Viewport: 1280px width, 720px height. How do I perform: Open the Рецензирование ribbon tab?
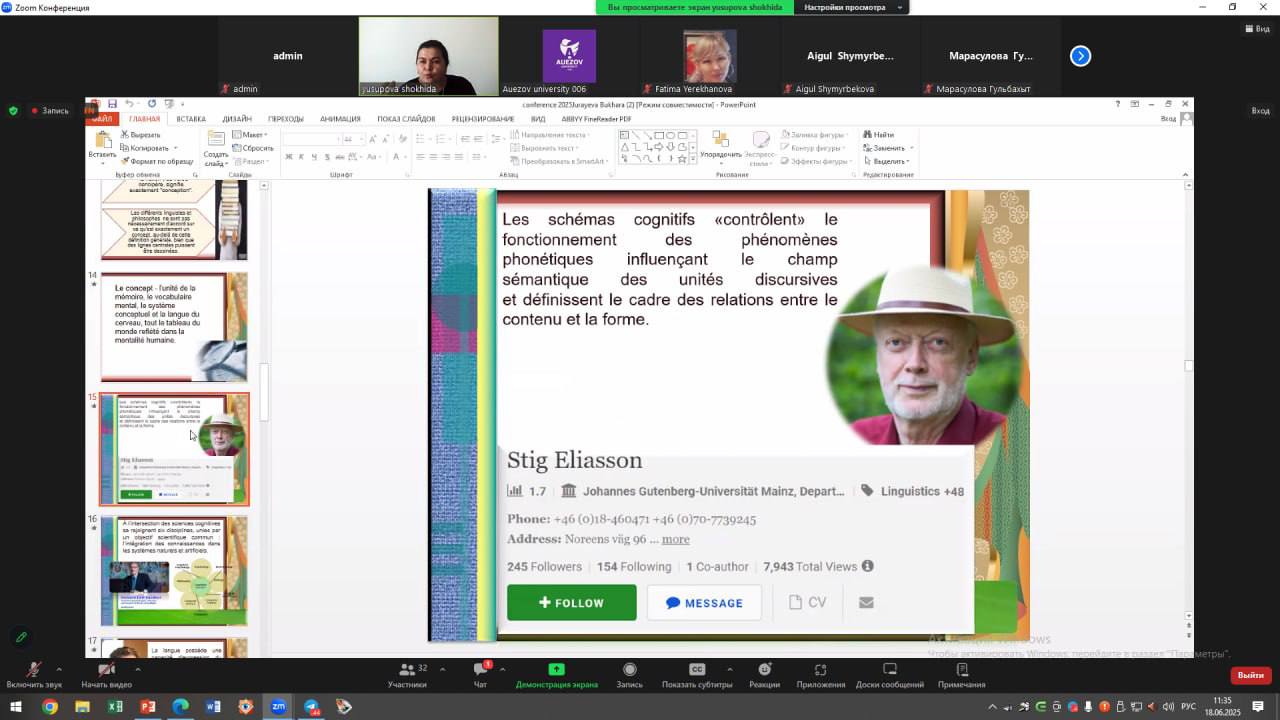point(483,119)
